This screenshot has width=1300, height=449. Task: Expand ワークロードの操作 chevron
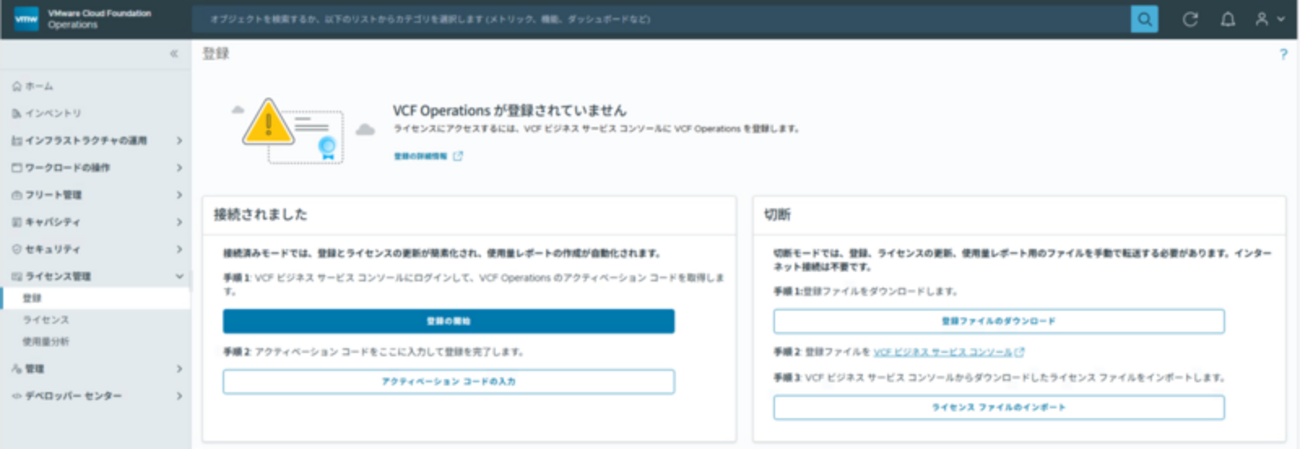click(x=178, y=168)
